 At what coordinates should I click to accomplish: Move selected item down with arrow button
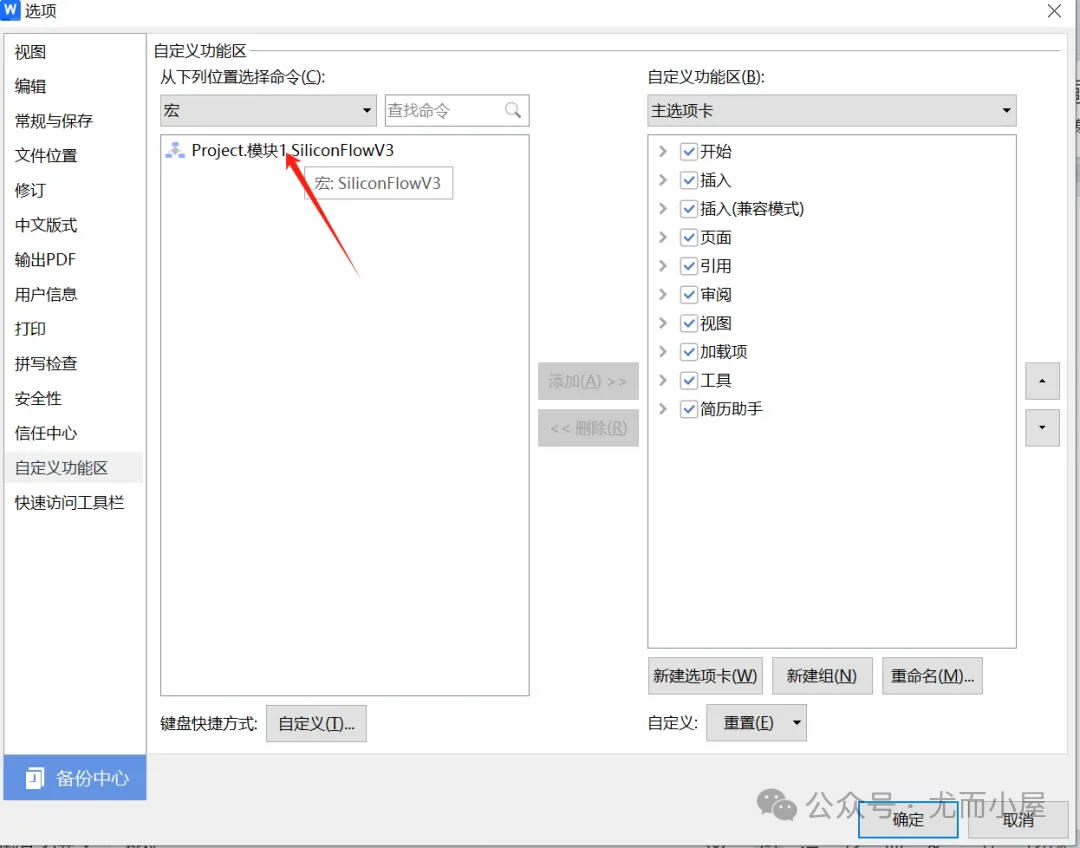point(1042,428)
